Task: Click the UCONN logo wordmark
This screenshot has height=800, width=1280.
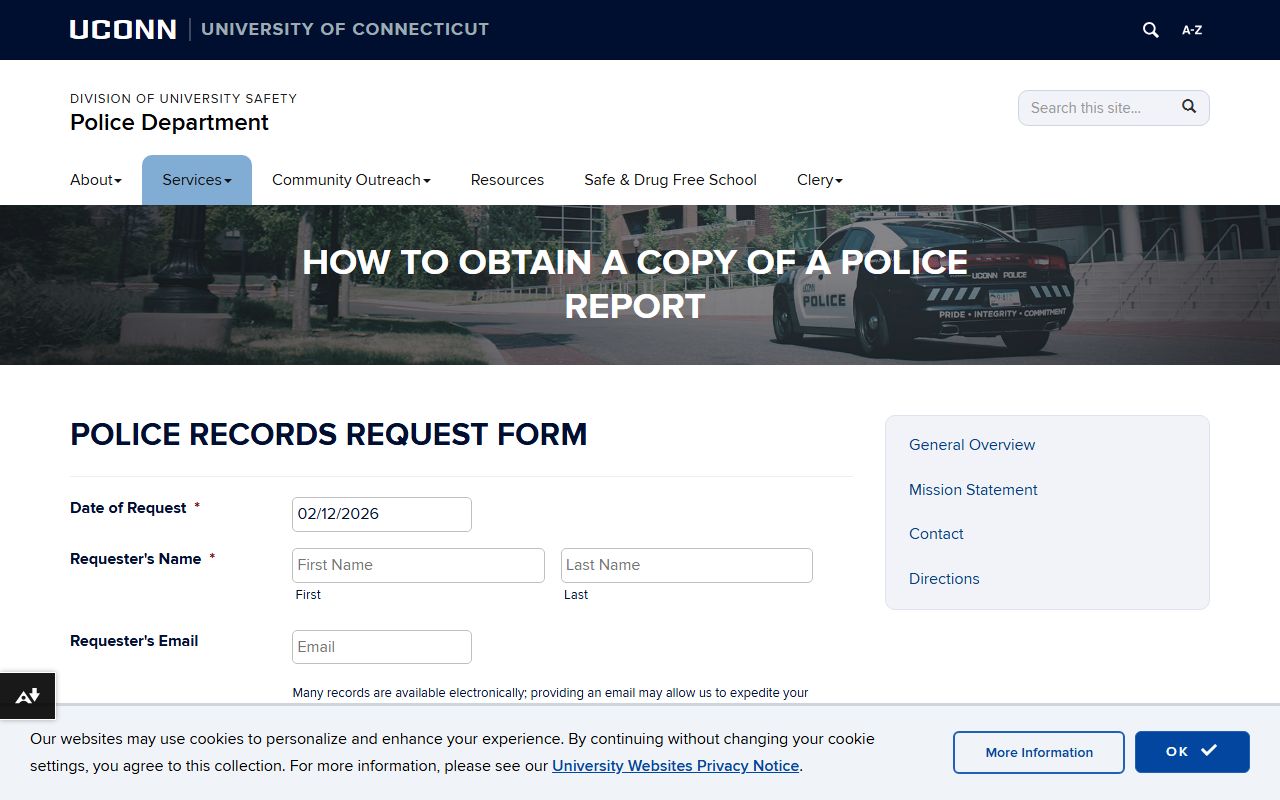Action: [x=123, y=29]
